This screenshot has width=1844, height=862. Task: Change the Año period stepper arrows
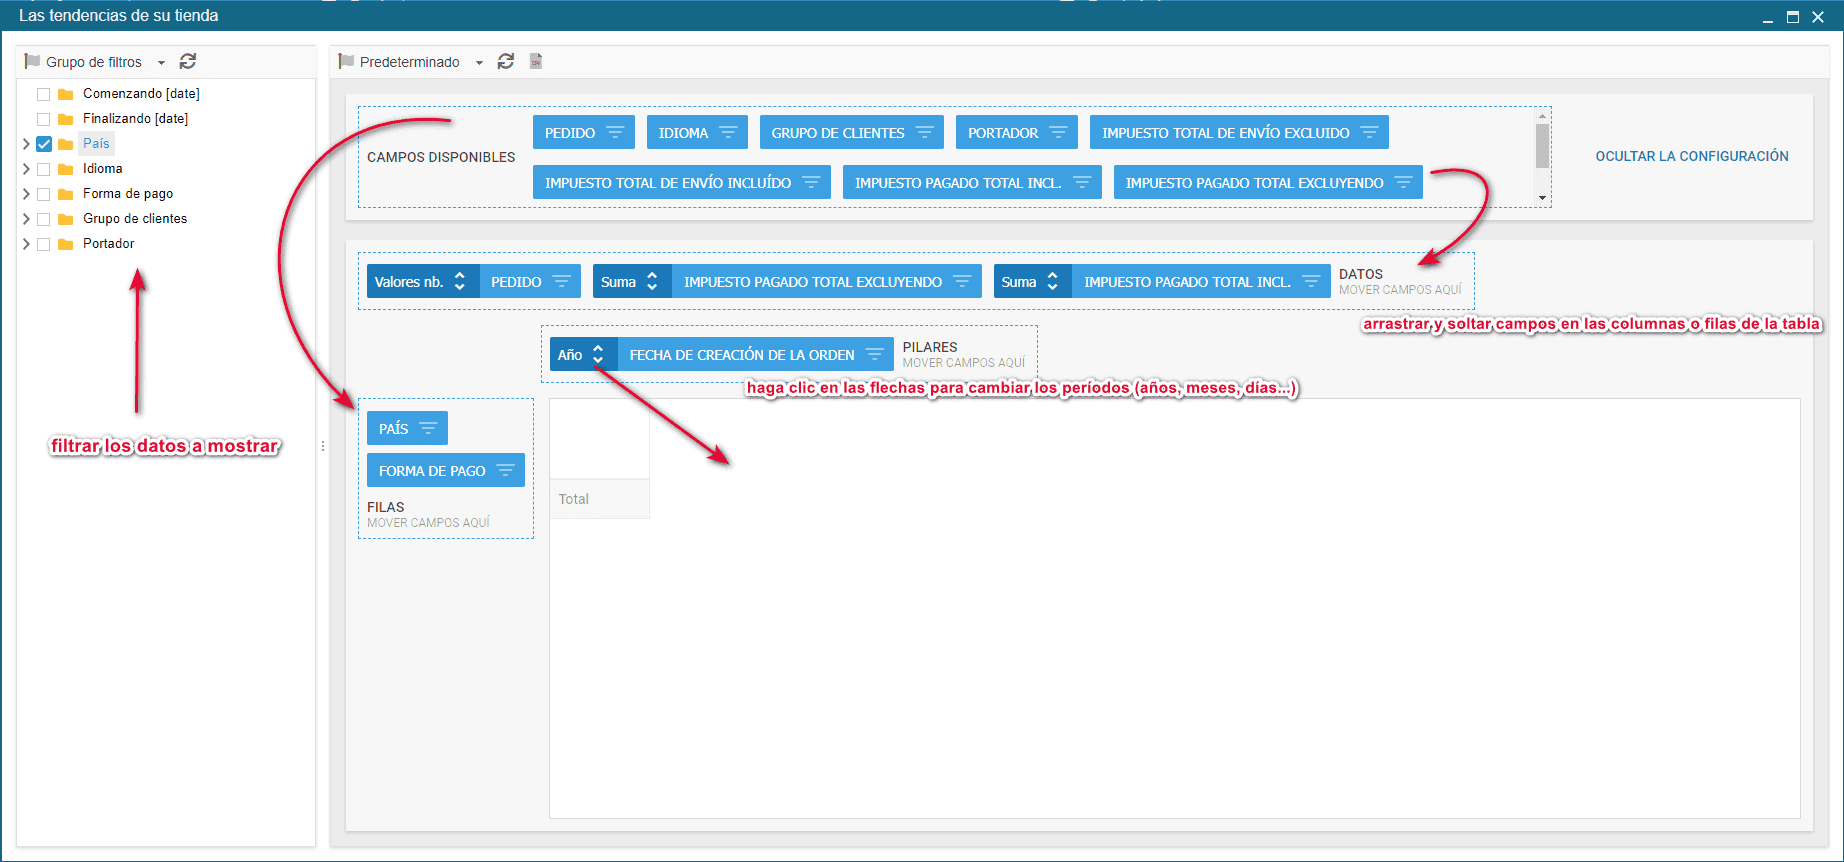pos(598,355)
